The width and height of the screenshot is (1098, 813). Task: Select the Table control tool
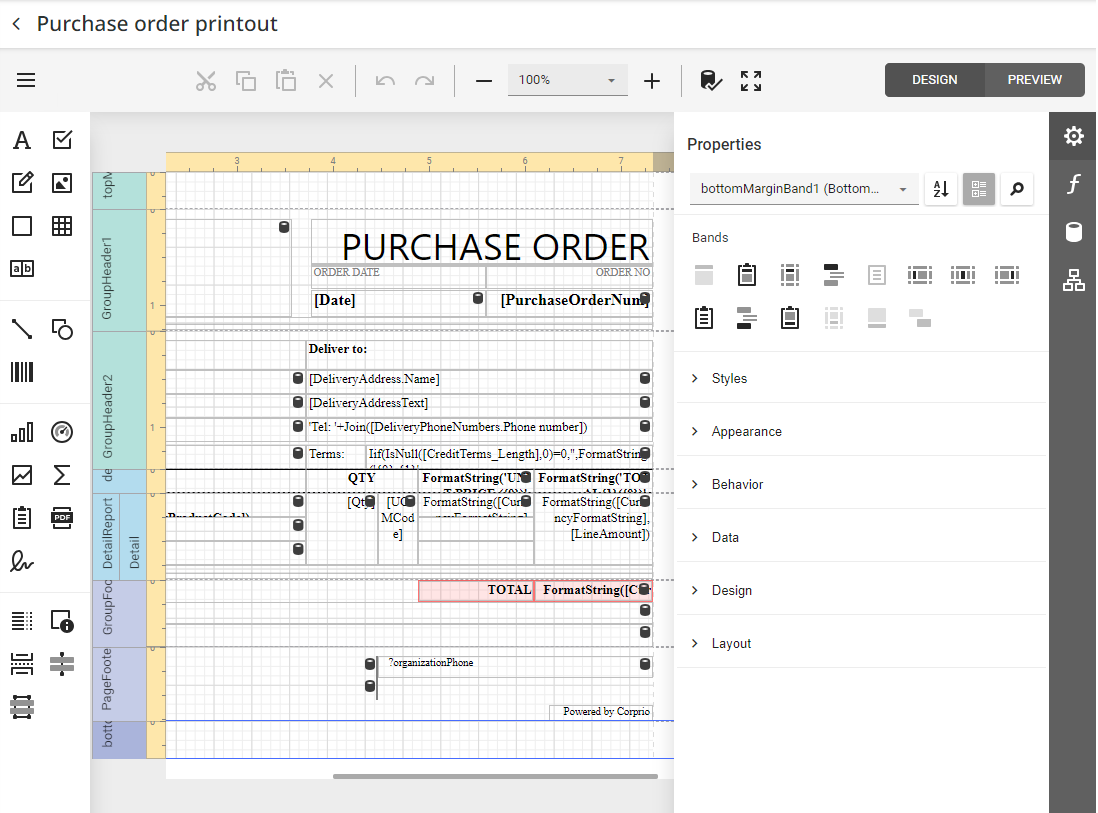pyautogui.click(x=62, y=226)
